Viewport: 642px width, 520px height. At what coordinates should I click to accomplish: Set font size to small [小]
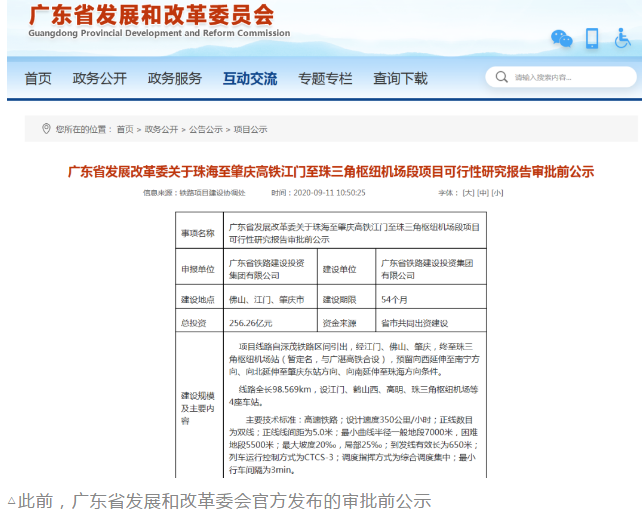(x=497, y=193)
